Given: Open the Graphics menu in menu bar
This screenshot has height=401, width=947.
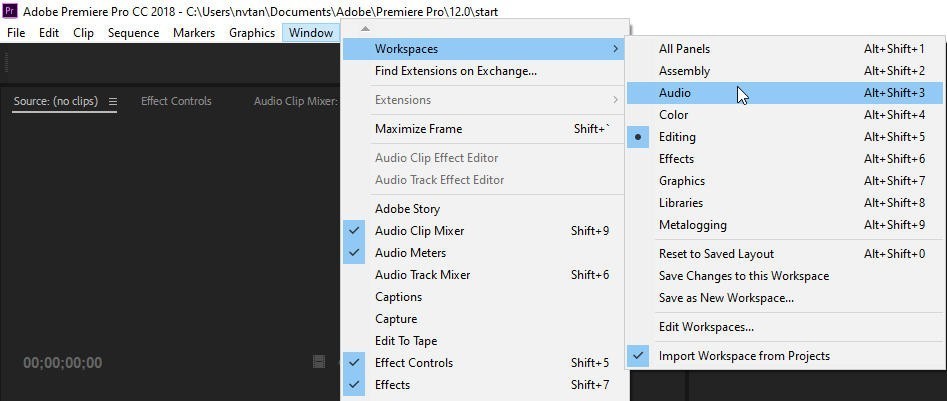Looking at the screenshot, I should [252, 33].
